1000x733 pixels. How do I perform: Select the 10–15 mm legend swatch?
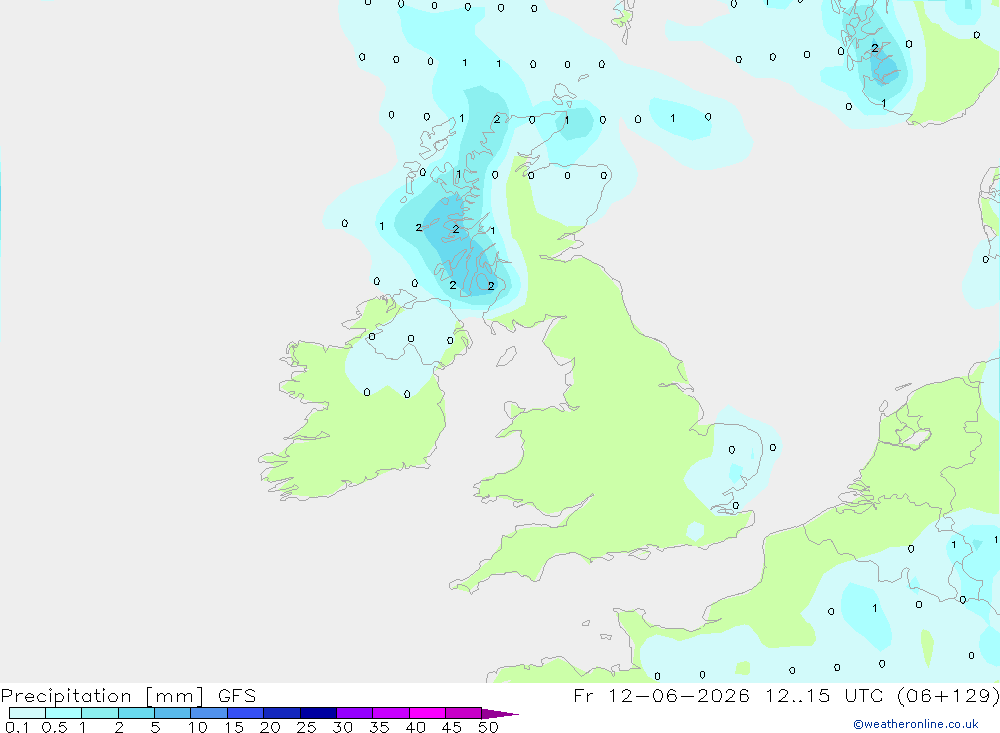pyautogui.click(x=209, y=713)
